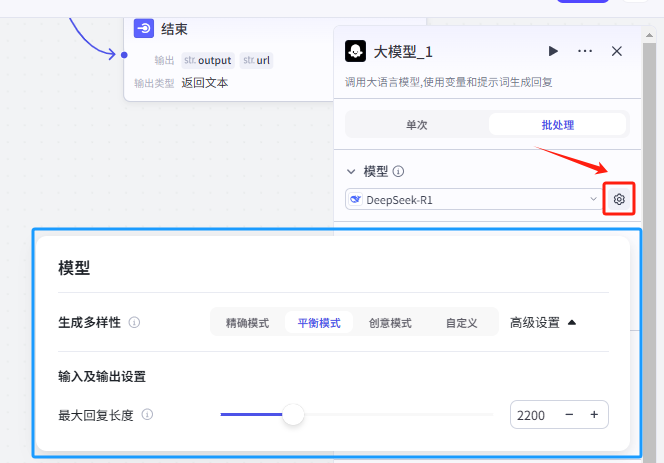The height and width of the screenshot is (463, 664).
Task: Click the 最大回复长度 slider handle
Action: point(293,415)
